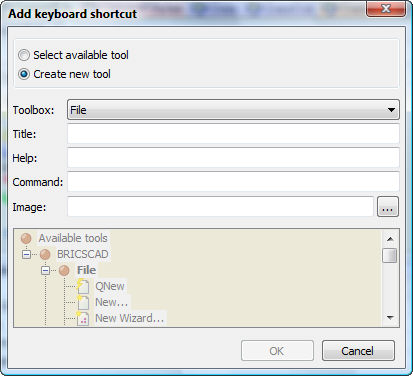Image resolution: width=413 pixels, height=376 pixels.
Task: Select the bold File tree label
Action: point(86,270)
